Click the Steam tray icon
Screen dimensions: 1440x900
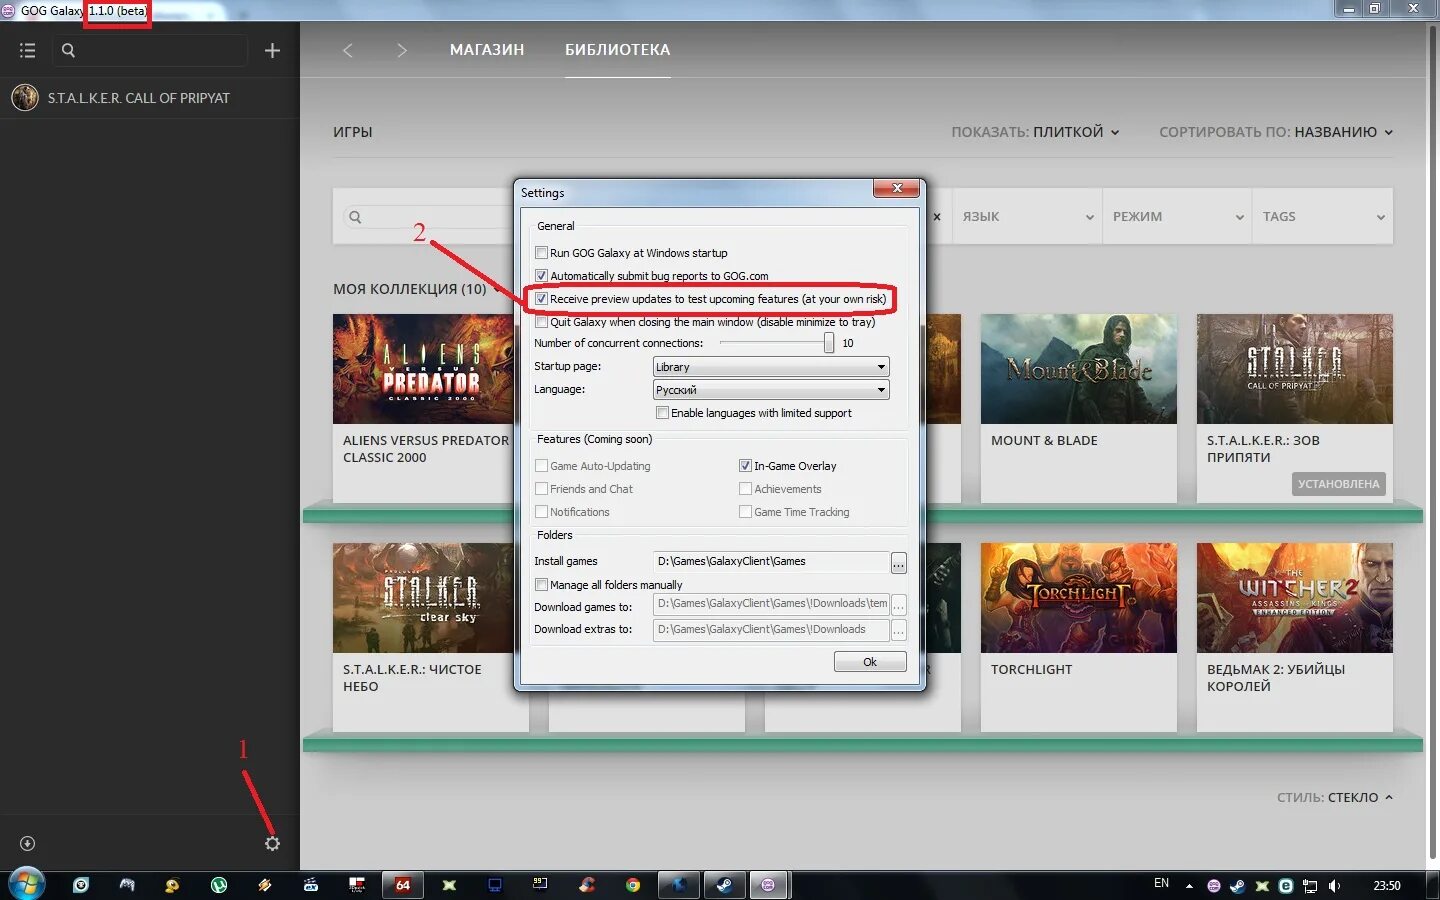point(1238,886)
